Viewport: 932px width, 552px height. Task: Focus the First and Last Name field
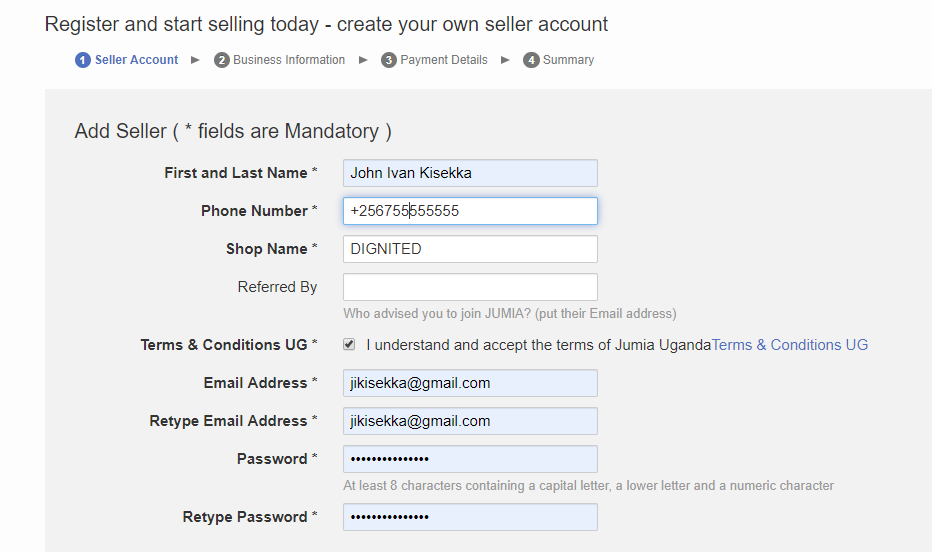(x=470, y=173)
